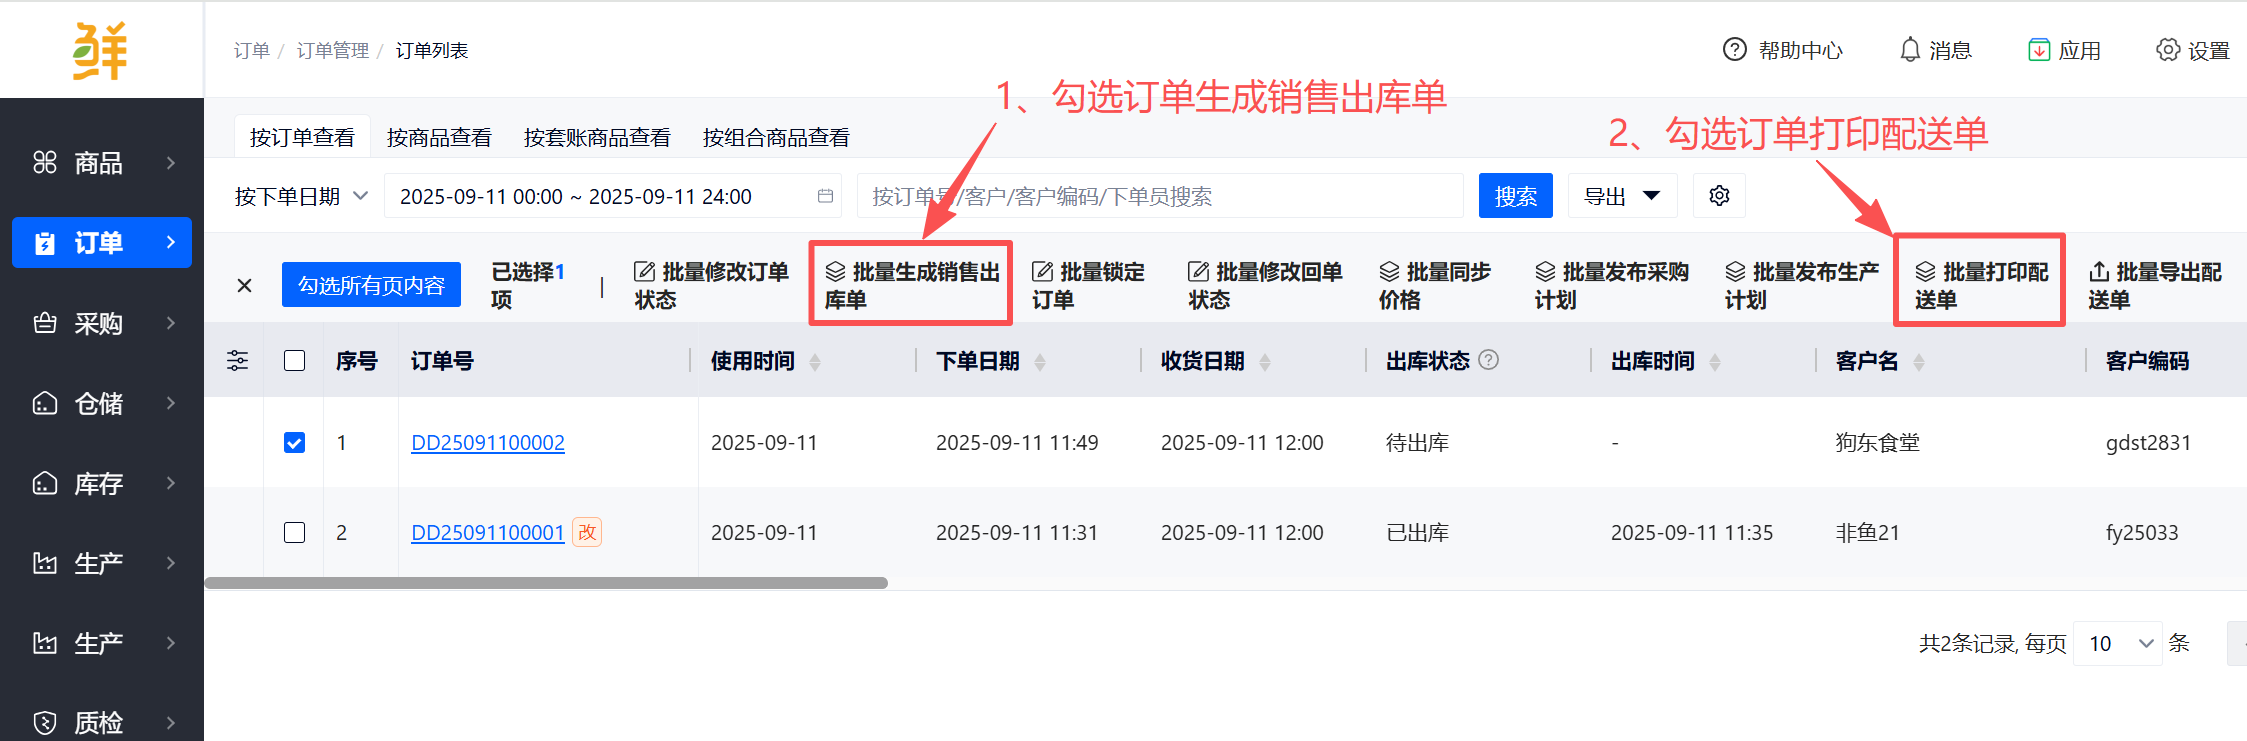Switch to 按组合商品查看 tab
The image size is (2247, 741).
point(776,137)
